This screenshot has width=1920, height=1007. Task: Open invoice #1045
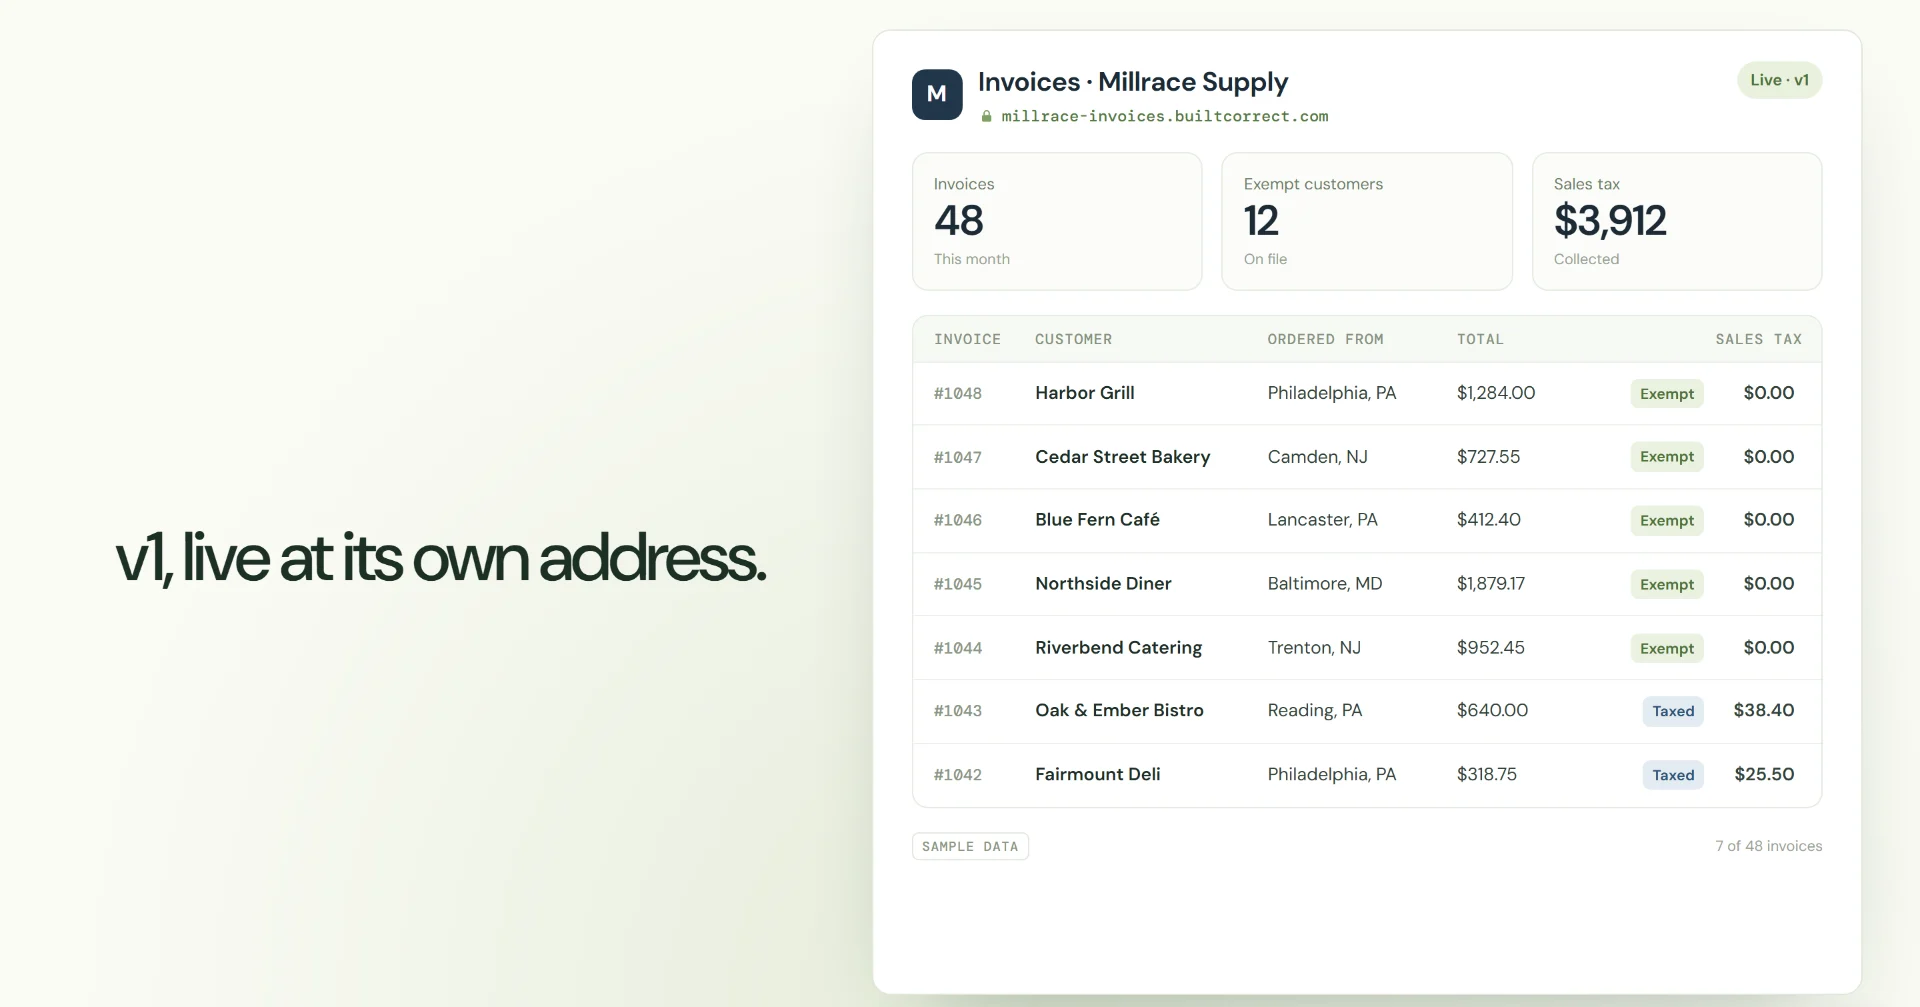958,584
